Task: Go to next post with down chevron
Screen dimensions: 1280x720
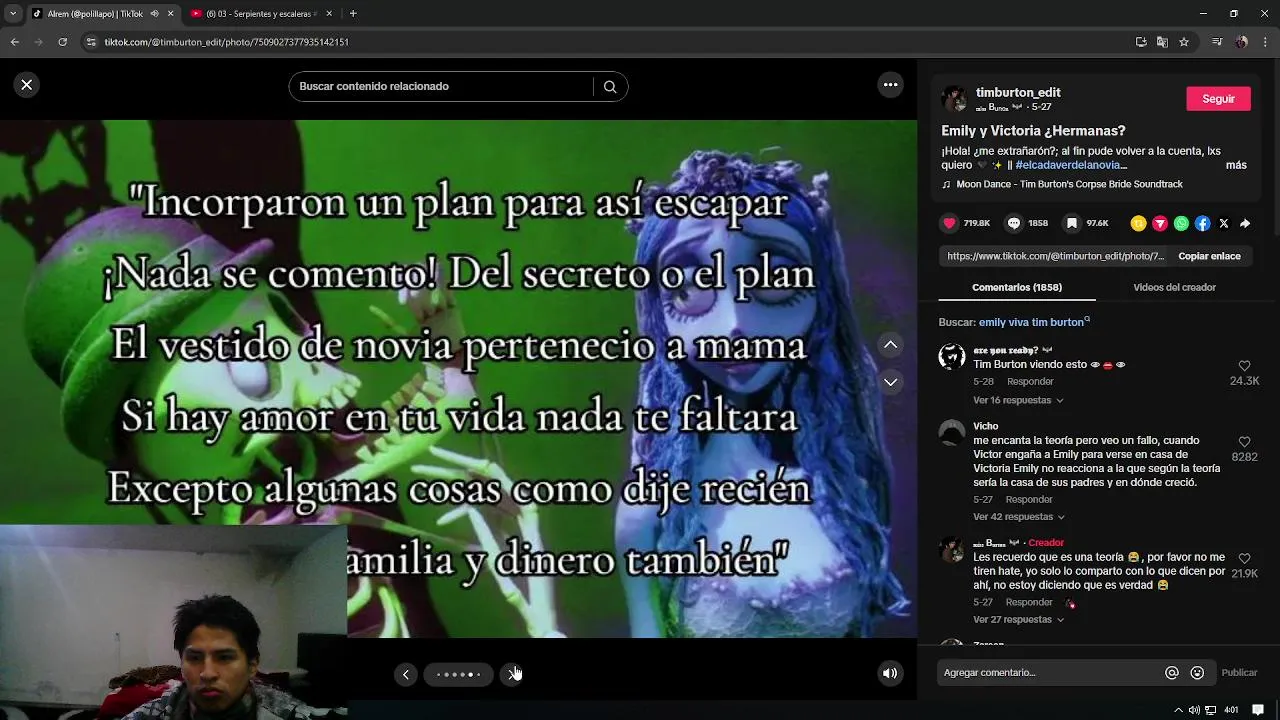Action: click(890, 382)
